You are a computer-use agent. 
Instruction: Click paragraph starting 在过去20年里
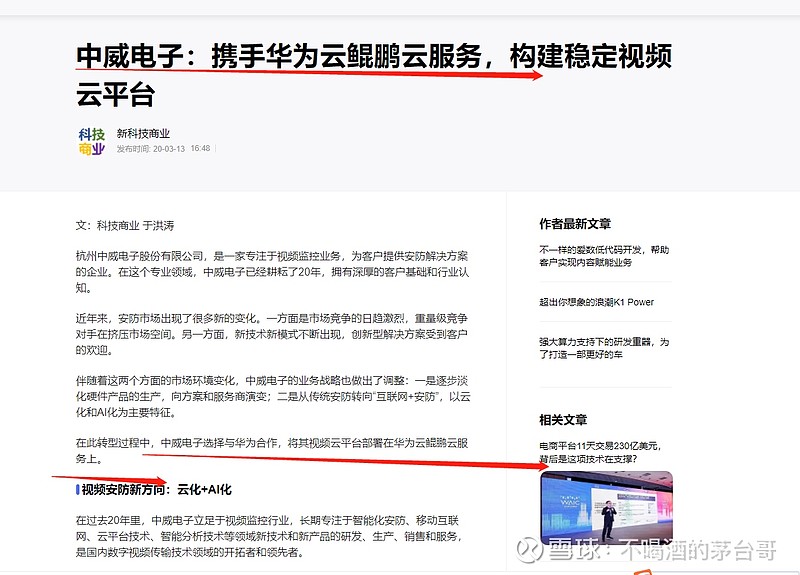click(269, 536)
